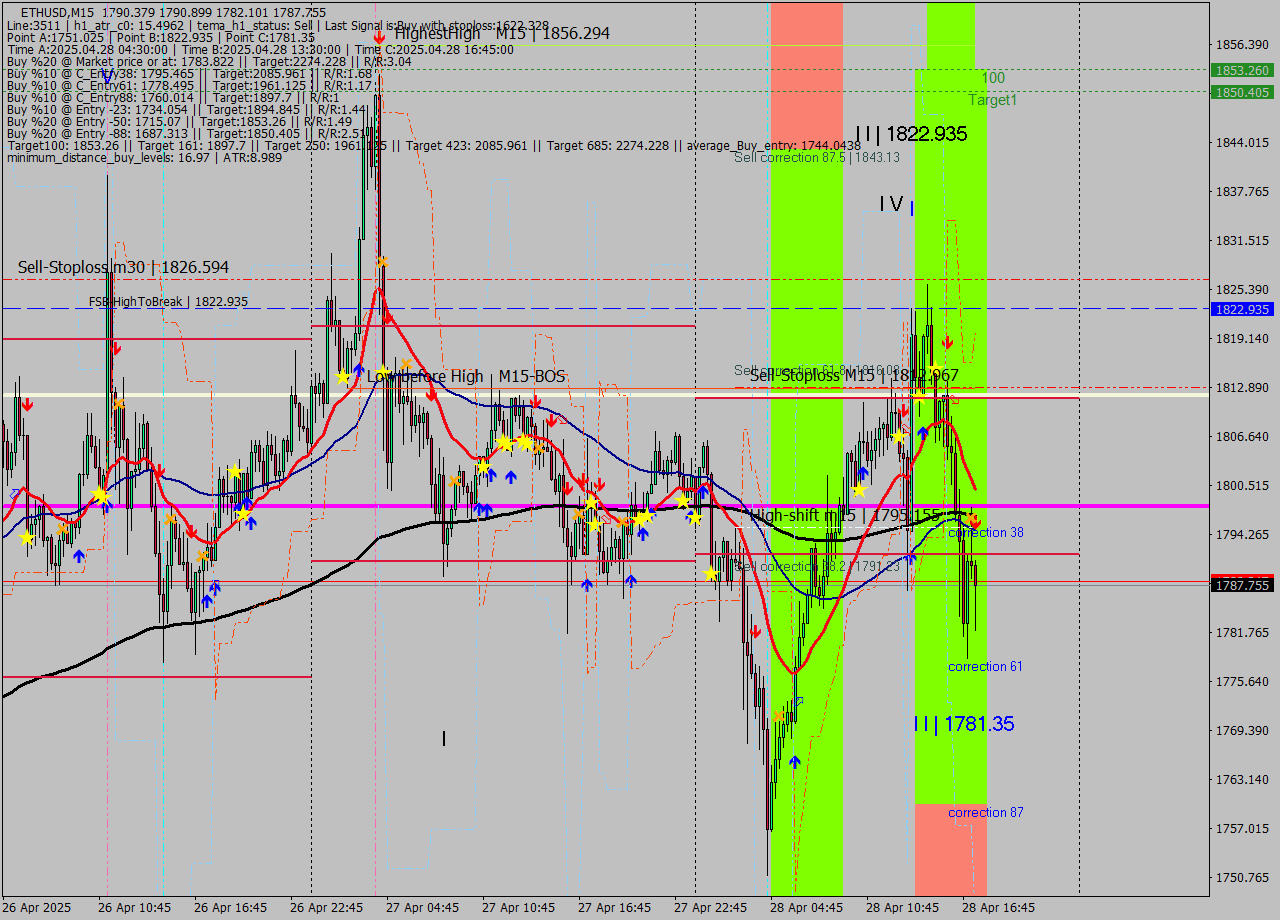
Task: Select the blue buy arrow near the 28 Apr low
Action: (794, 761)
